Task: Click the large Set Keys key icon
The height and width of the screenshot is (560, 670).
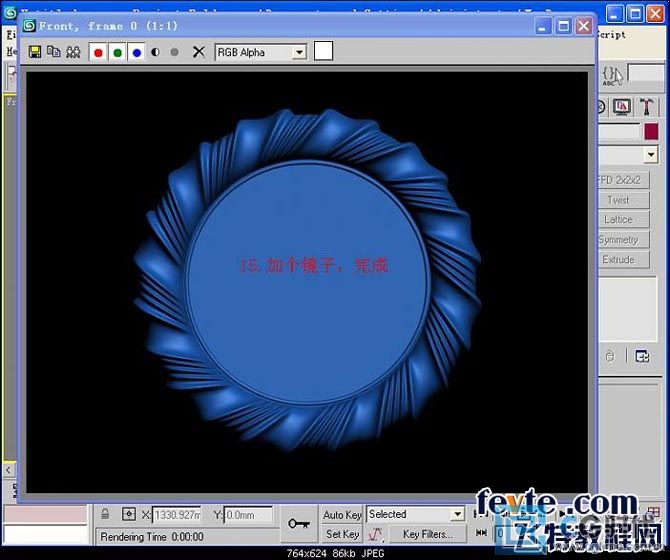Action: [x=299, y=524]
